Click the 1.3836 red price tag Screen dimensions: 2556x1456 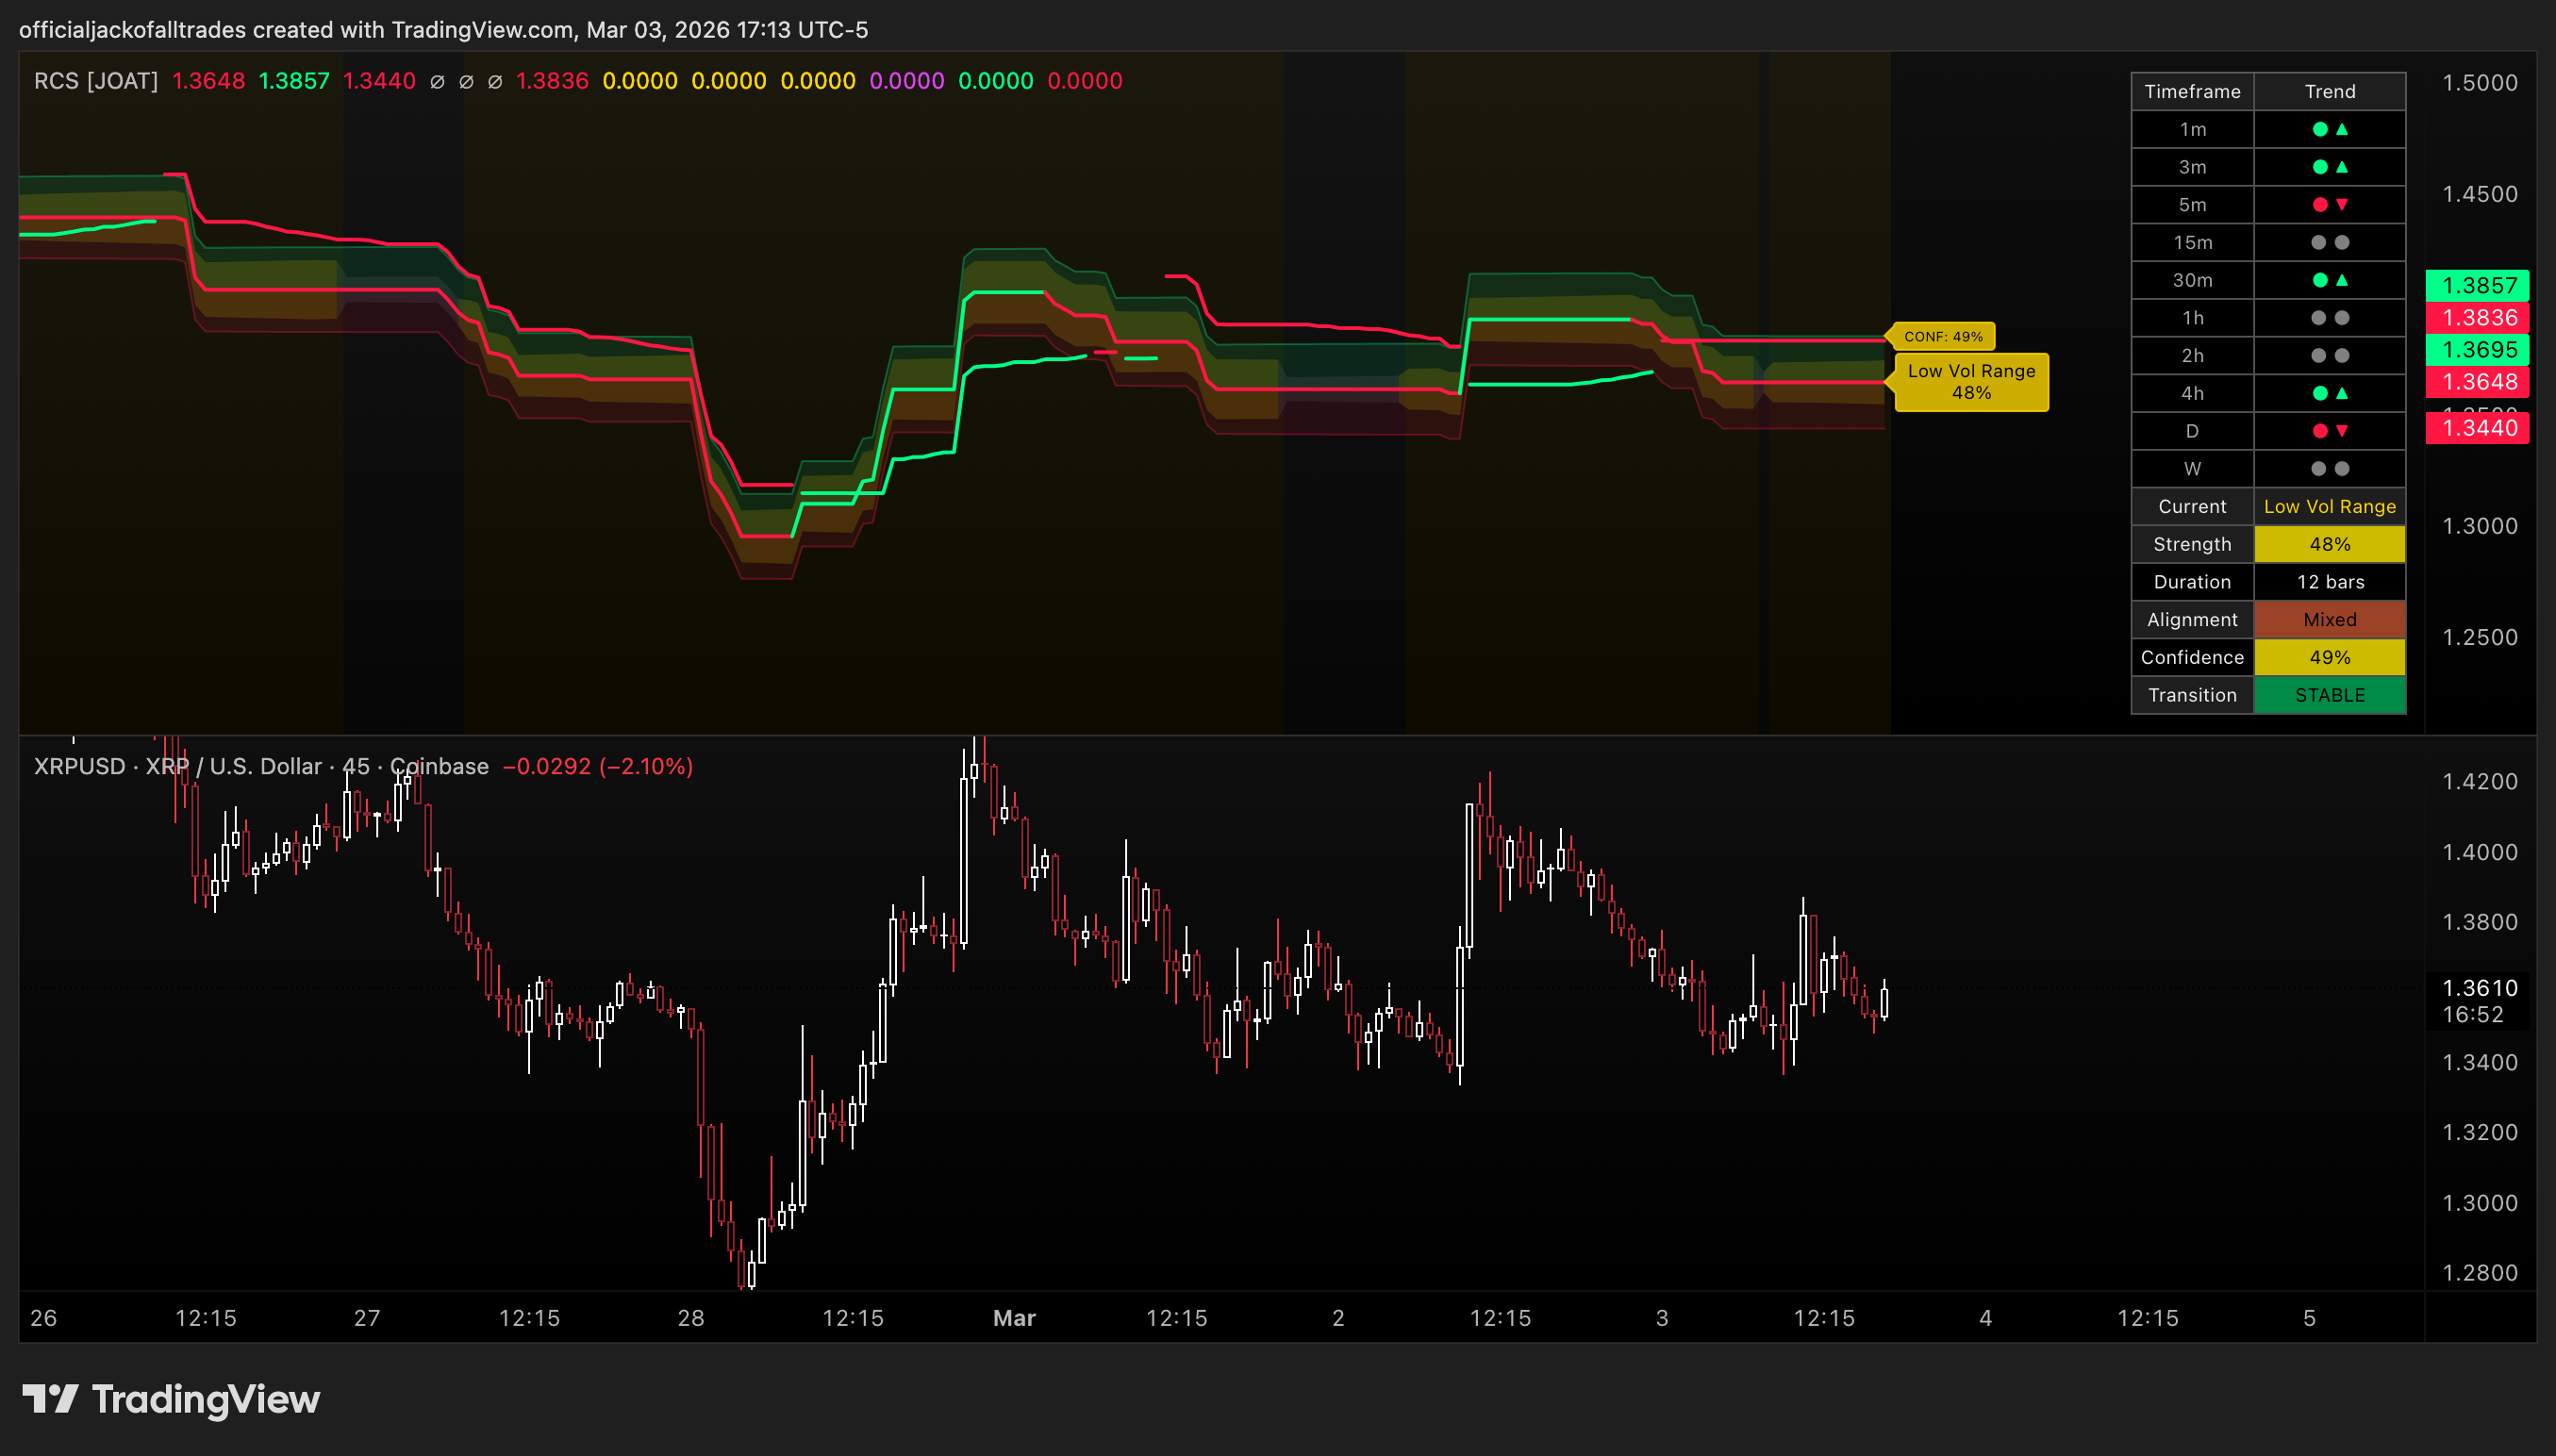[2477, 318]
